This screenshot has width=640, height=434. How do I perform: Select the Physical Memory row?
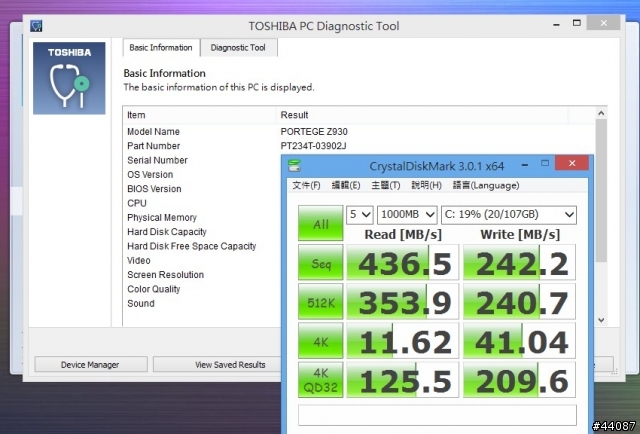202,217
